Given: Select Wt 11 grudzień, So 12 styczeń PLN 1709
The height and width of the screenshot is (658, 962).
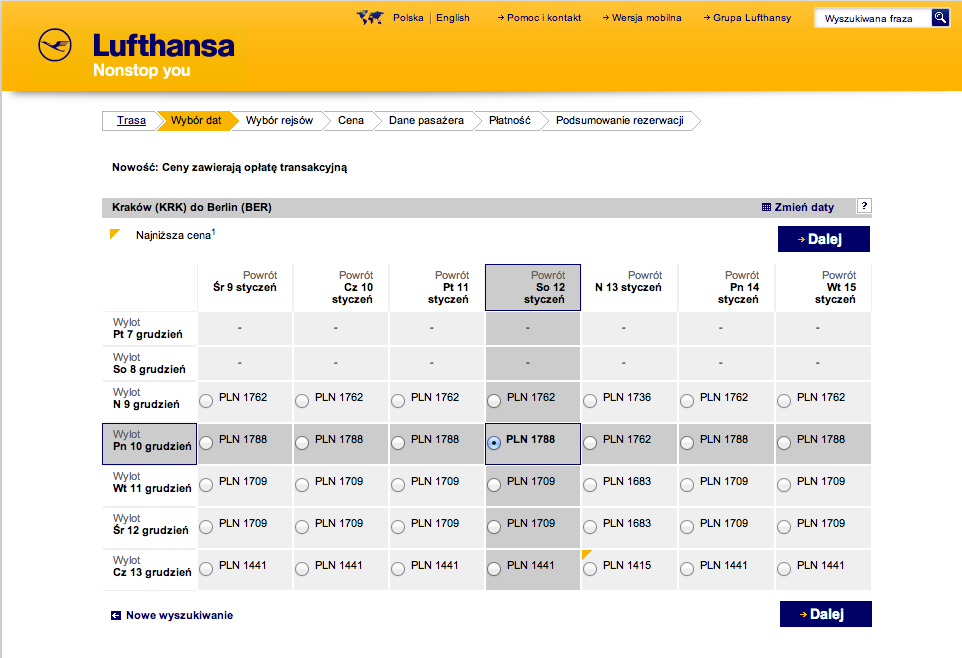Looking at the screenshot, I should coord(494,485).
